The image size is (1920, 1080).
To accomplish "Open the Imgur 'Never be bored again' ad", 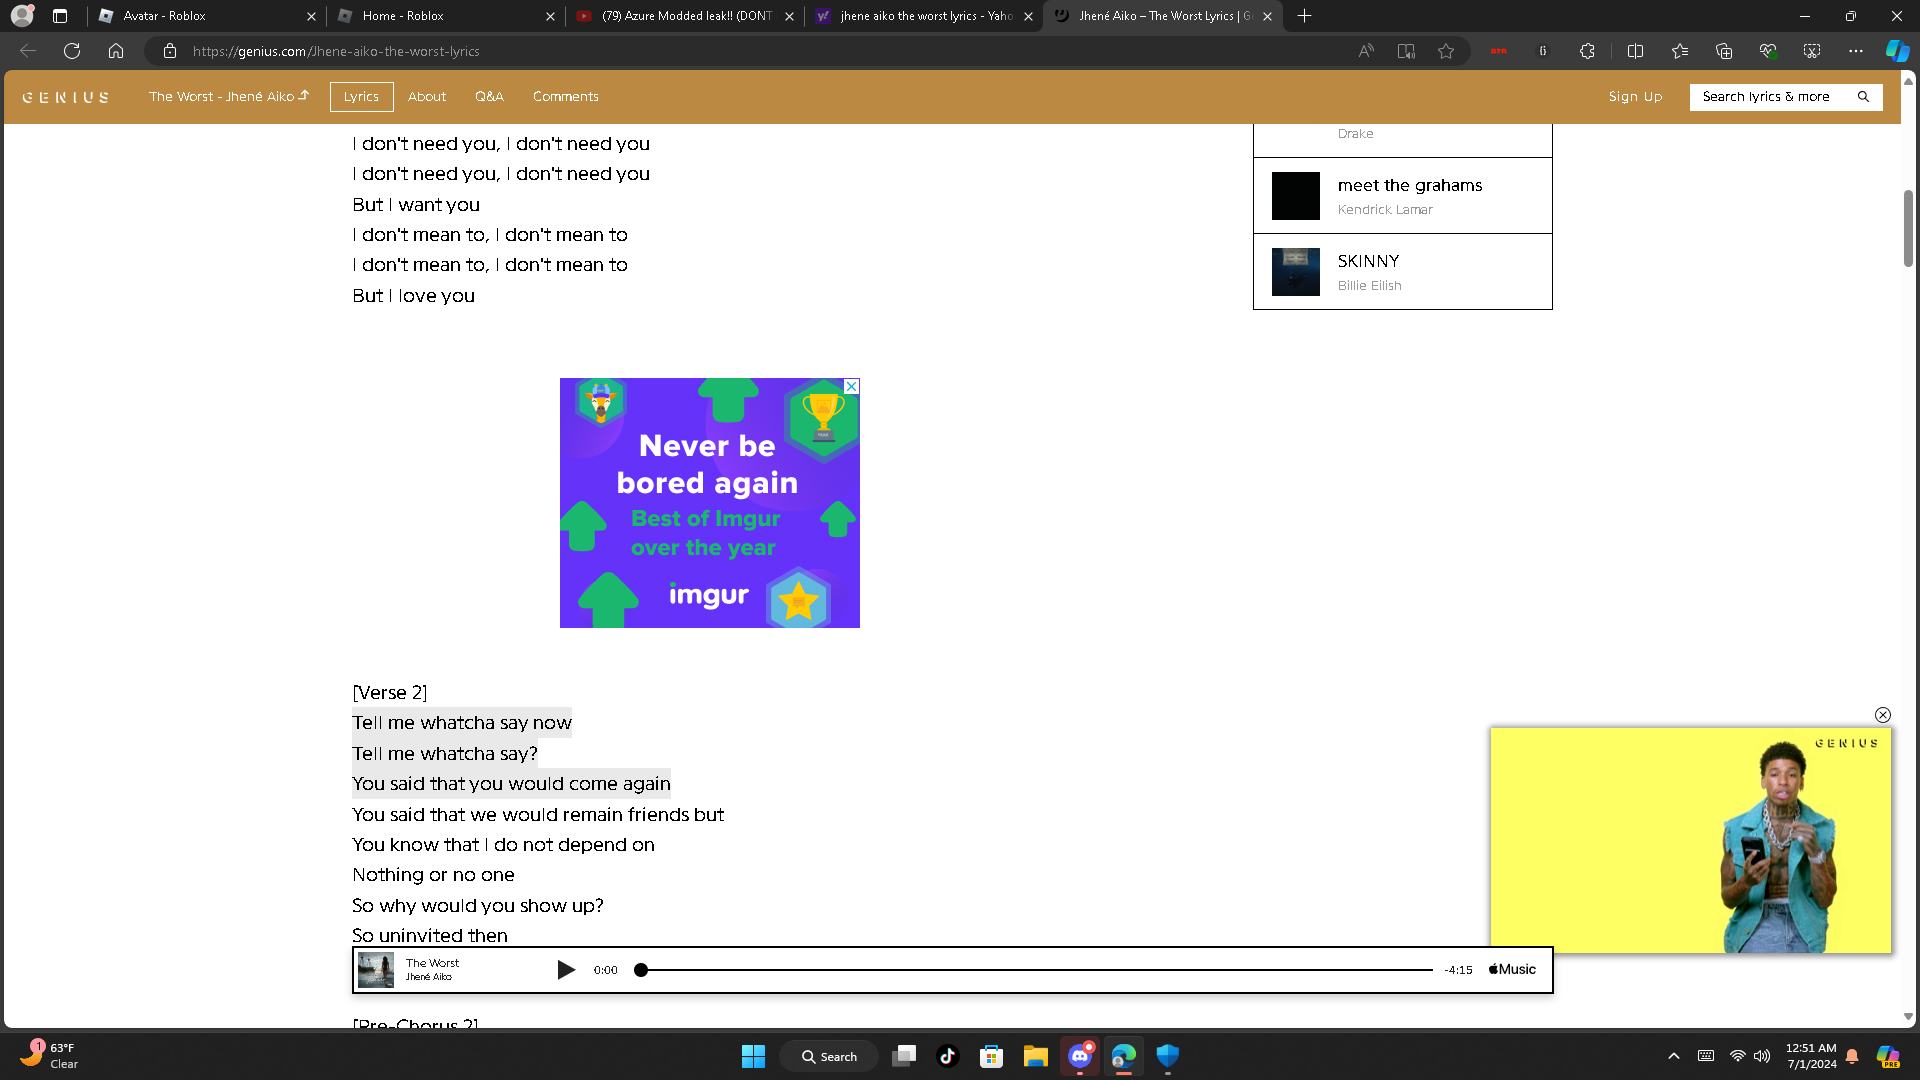I will (x=710, y=503).
